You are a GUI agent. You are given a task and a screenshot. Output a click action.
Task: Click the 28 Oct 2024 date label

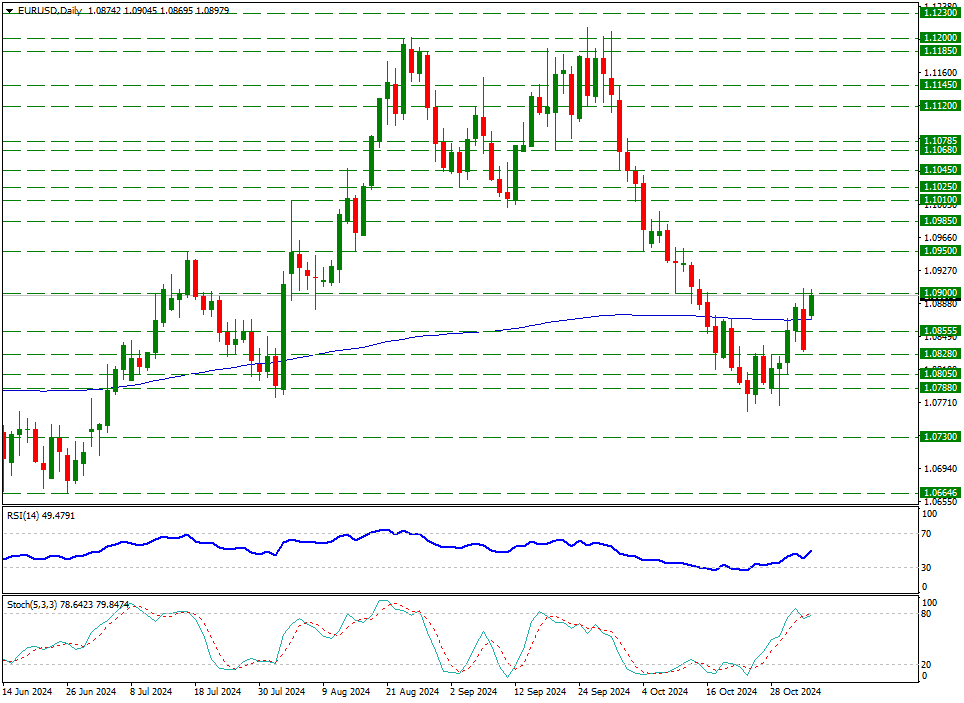(x=796, y=692)
